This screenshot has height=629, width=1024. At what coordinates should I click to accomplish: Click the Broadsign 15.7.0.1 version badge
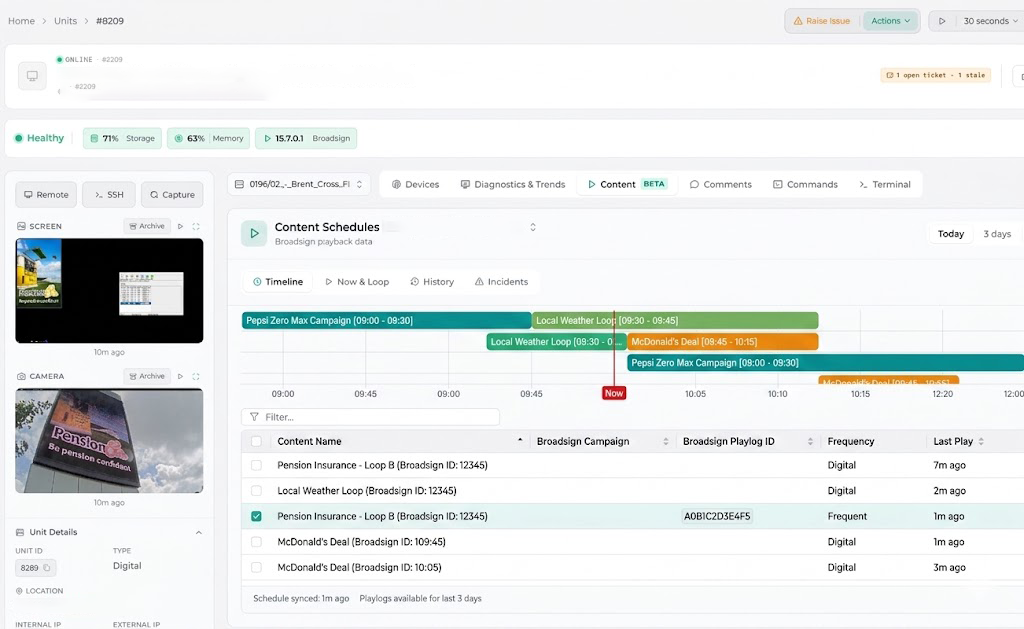[306, 138]
